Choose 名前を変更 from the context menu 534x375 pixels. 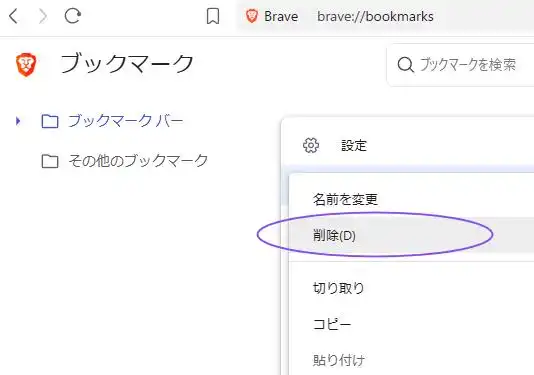point(345,199)
